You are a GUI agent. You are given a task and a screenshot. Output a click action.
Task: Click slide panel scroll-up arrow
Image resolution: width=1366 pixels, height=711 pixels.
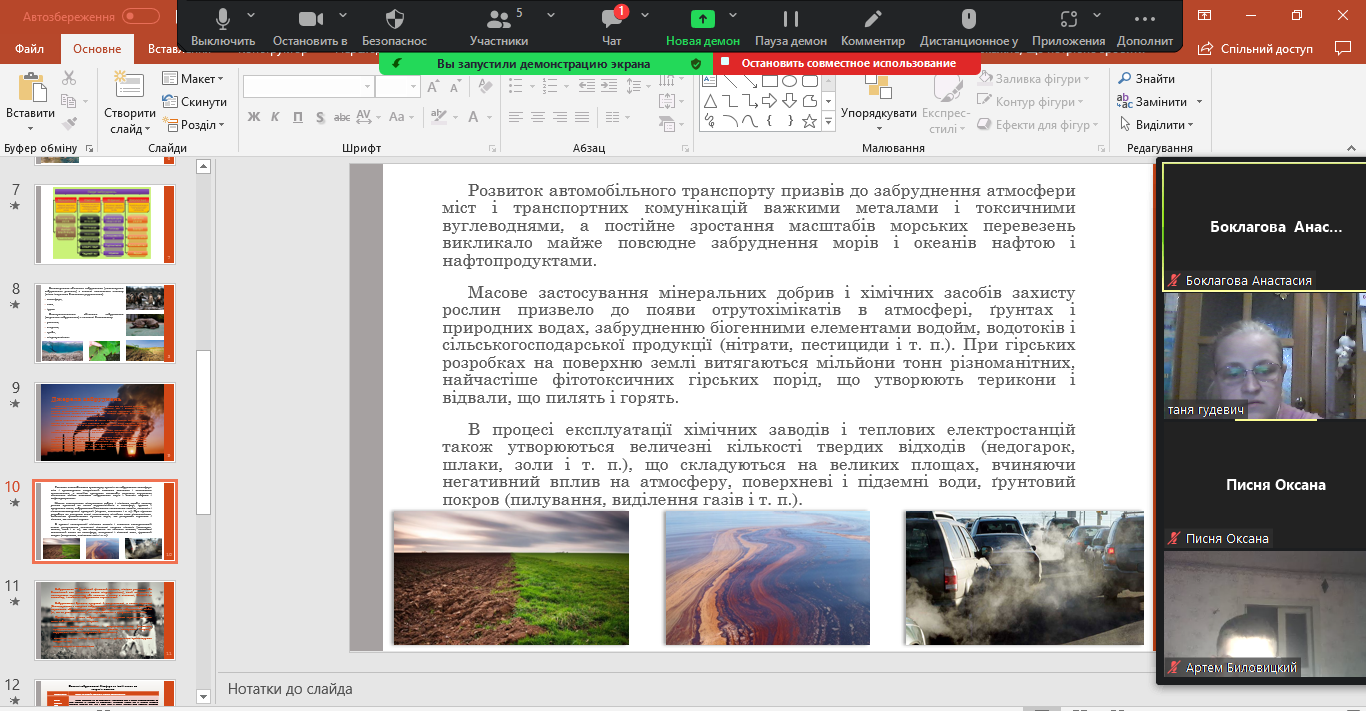point(203,167)
